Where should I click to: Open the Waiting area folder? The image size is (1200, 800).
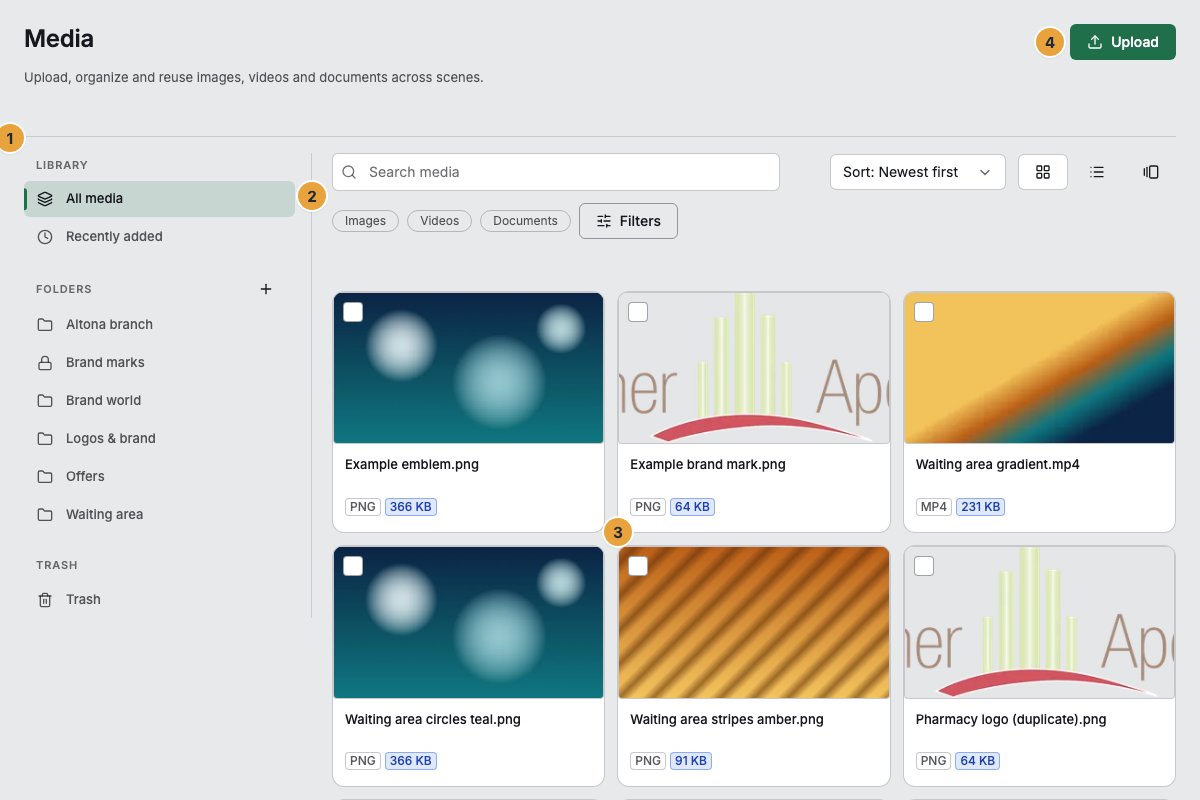pos(159,515)
